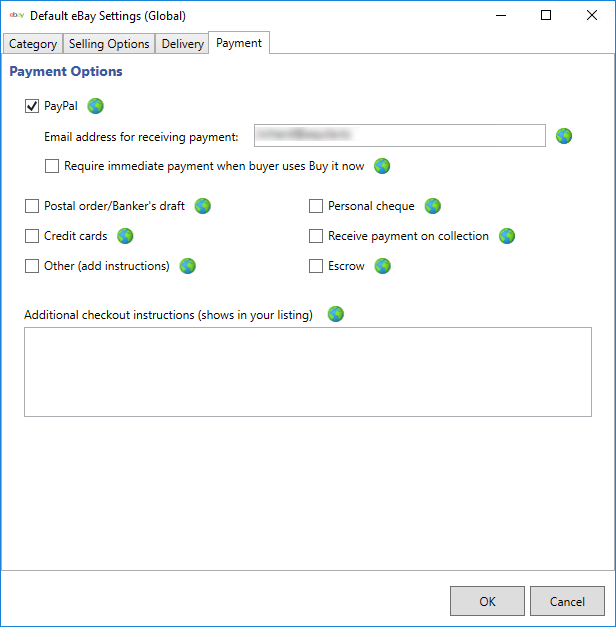Click globe icon next to Personal cheque
The image size is (616, 627).
[433, 206]
